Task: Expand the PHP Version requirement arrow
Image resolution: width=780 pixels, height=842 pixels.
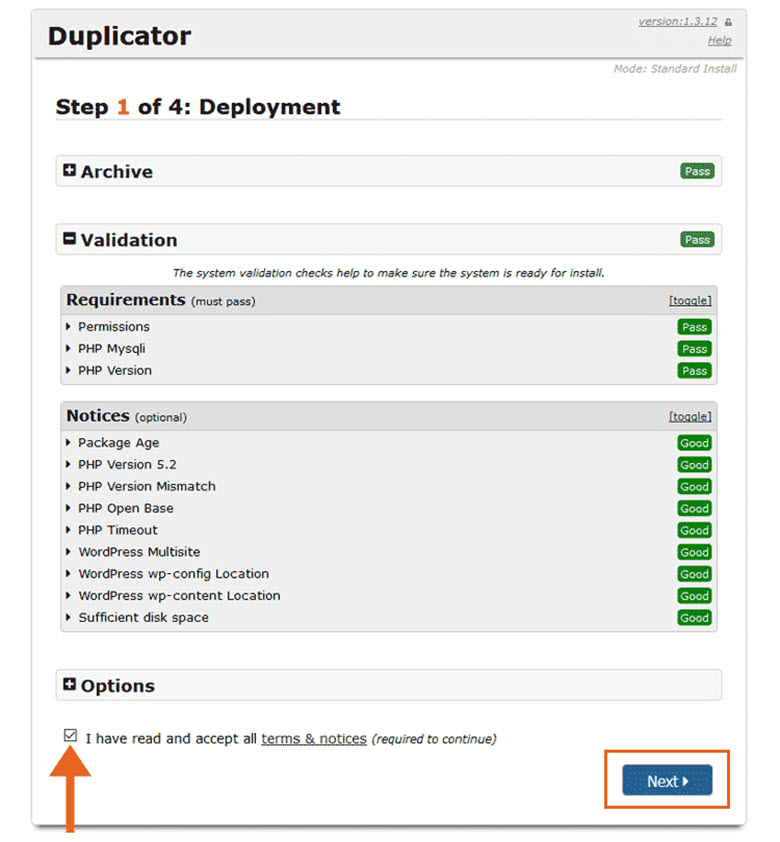Action: click(68, 371)
